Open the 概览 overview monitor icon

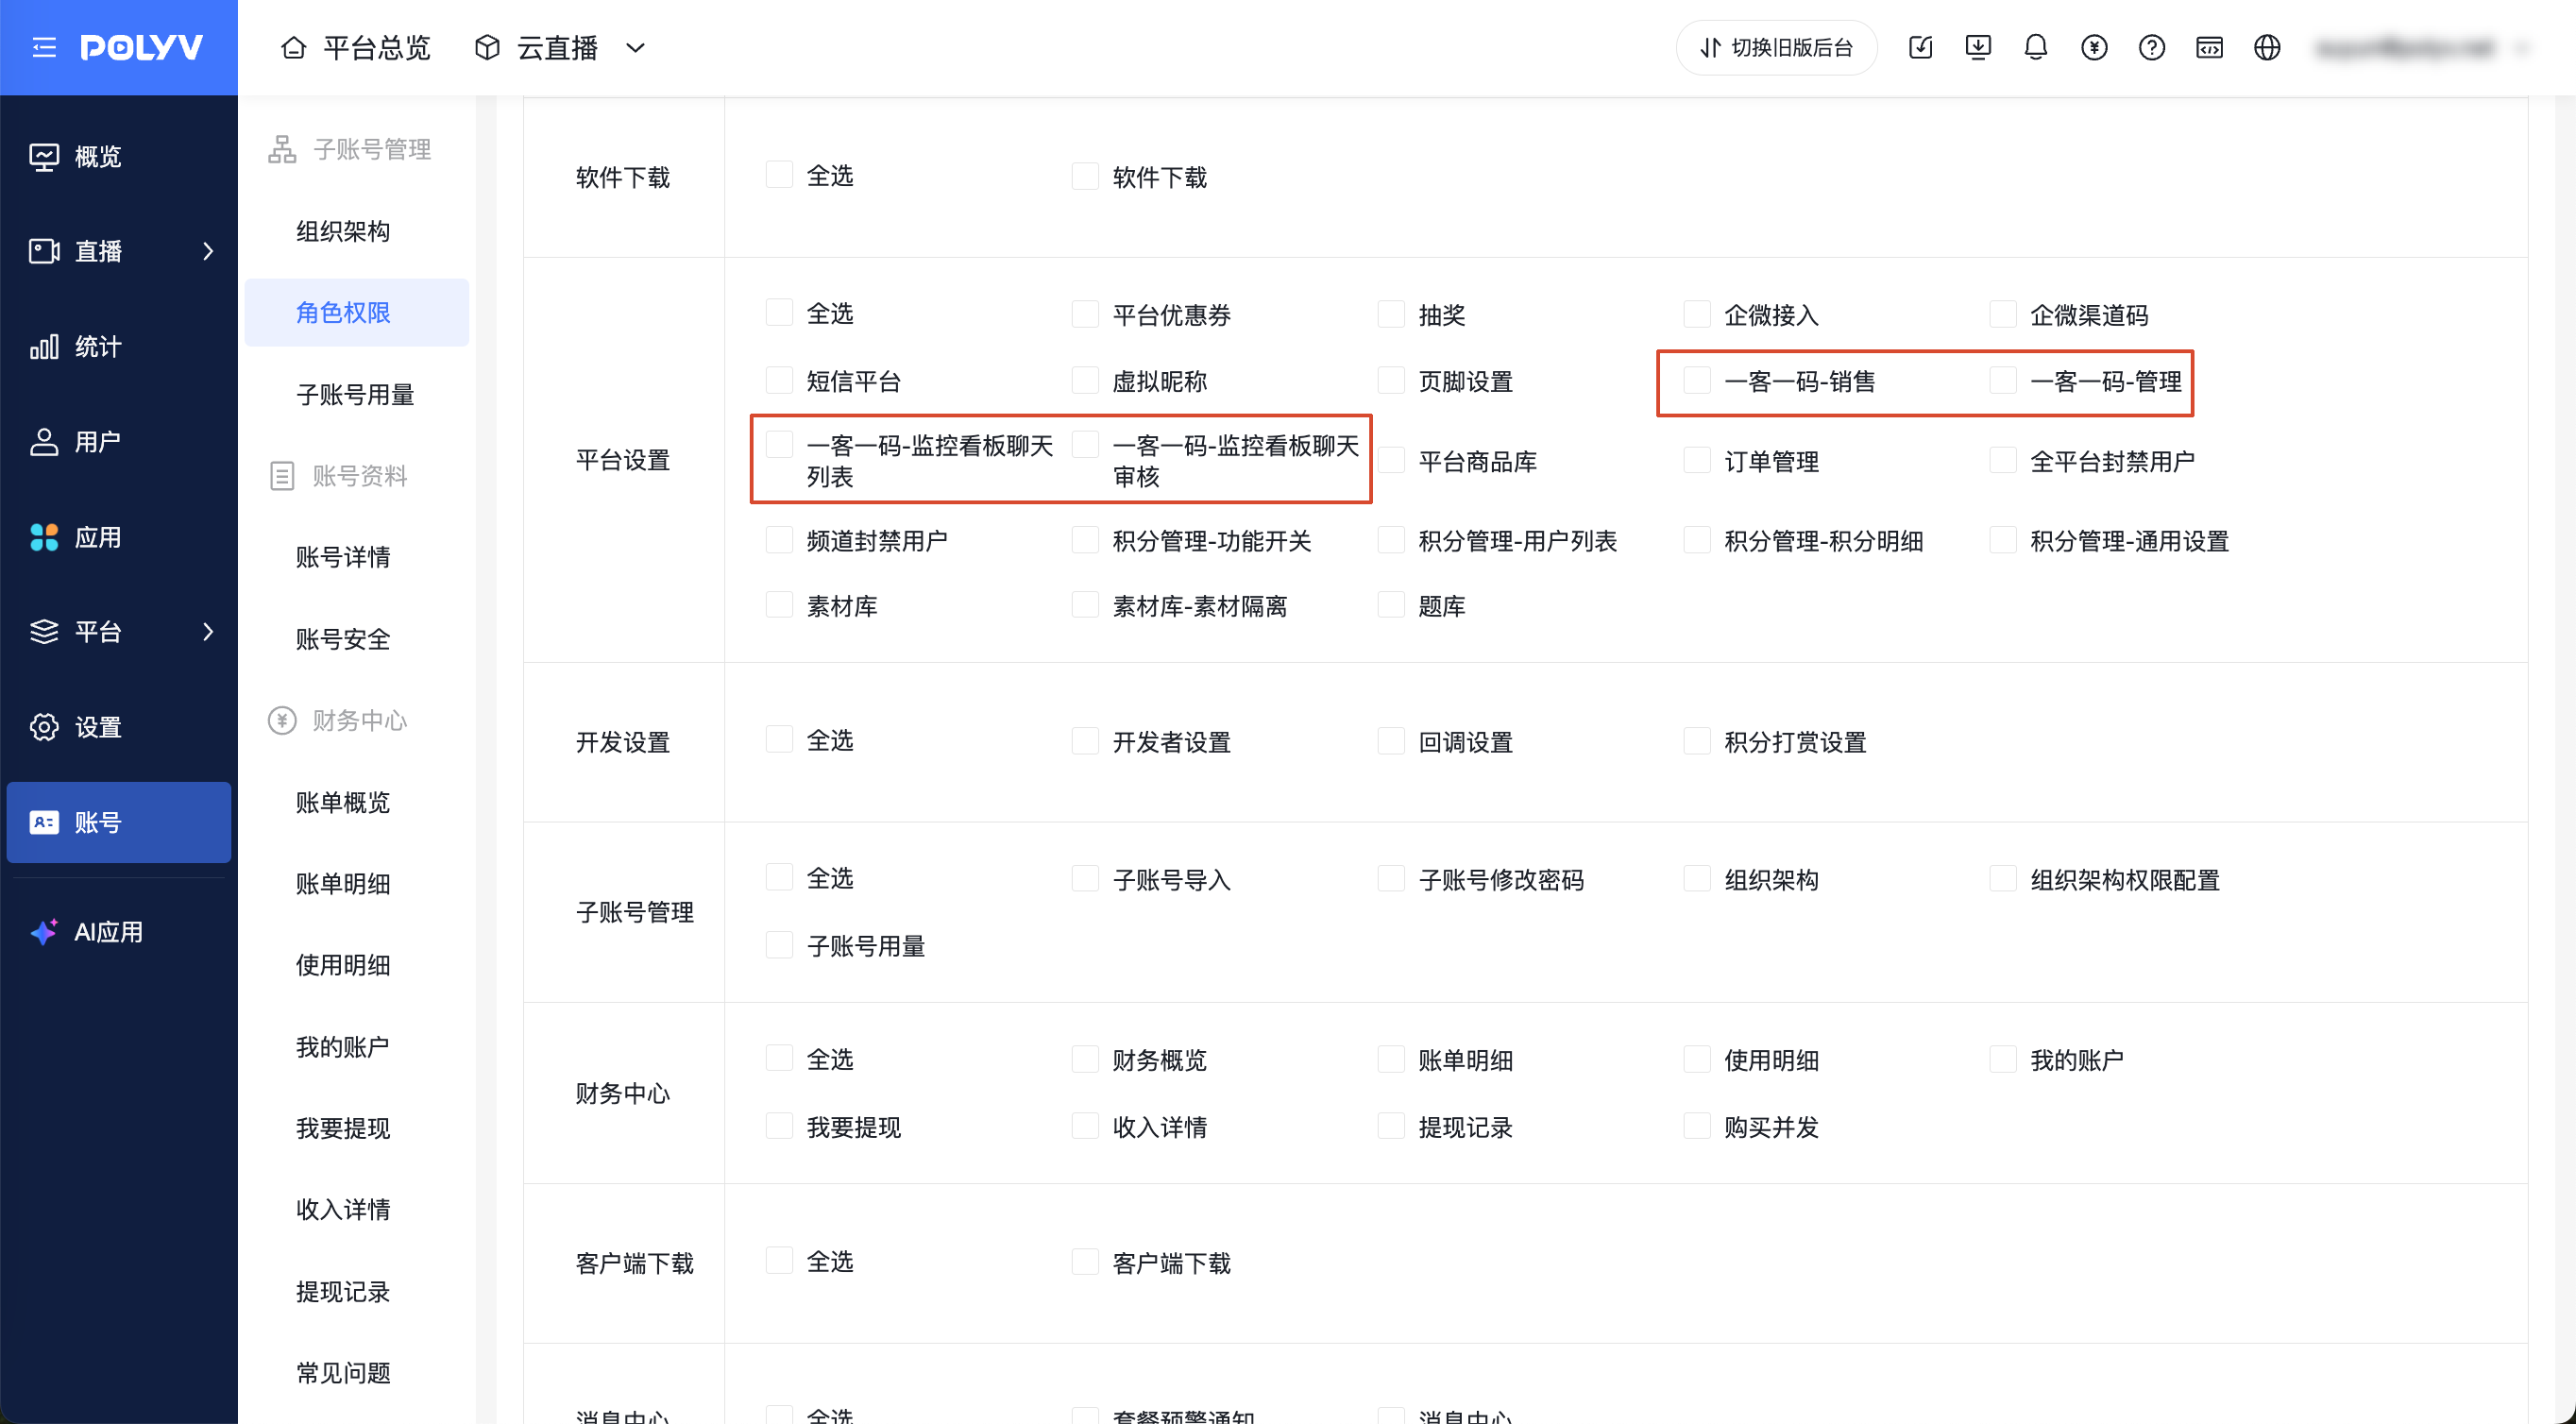coord(44,156)
